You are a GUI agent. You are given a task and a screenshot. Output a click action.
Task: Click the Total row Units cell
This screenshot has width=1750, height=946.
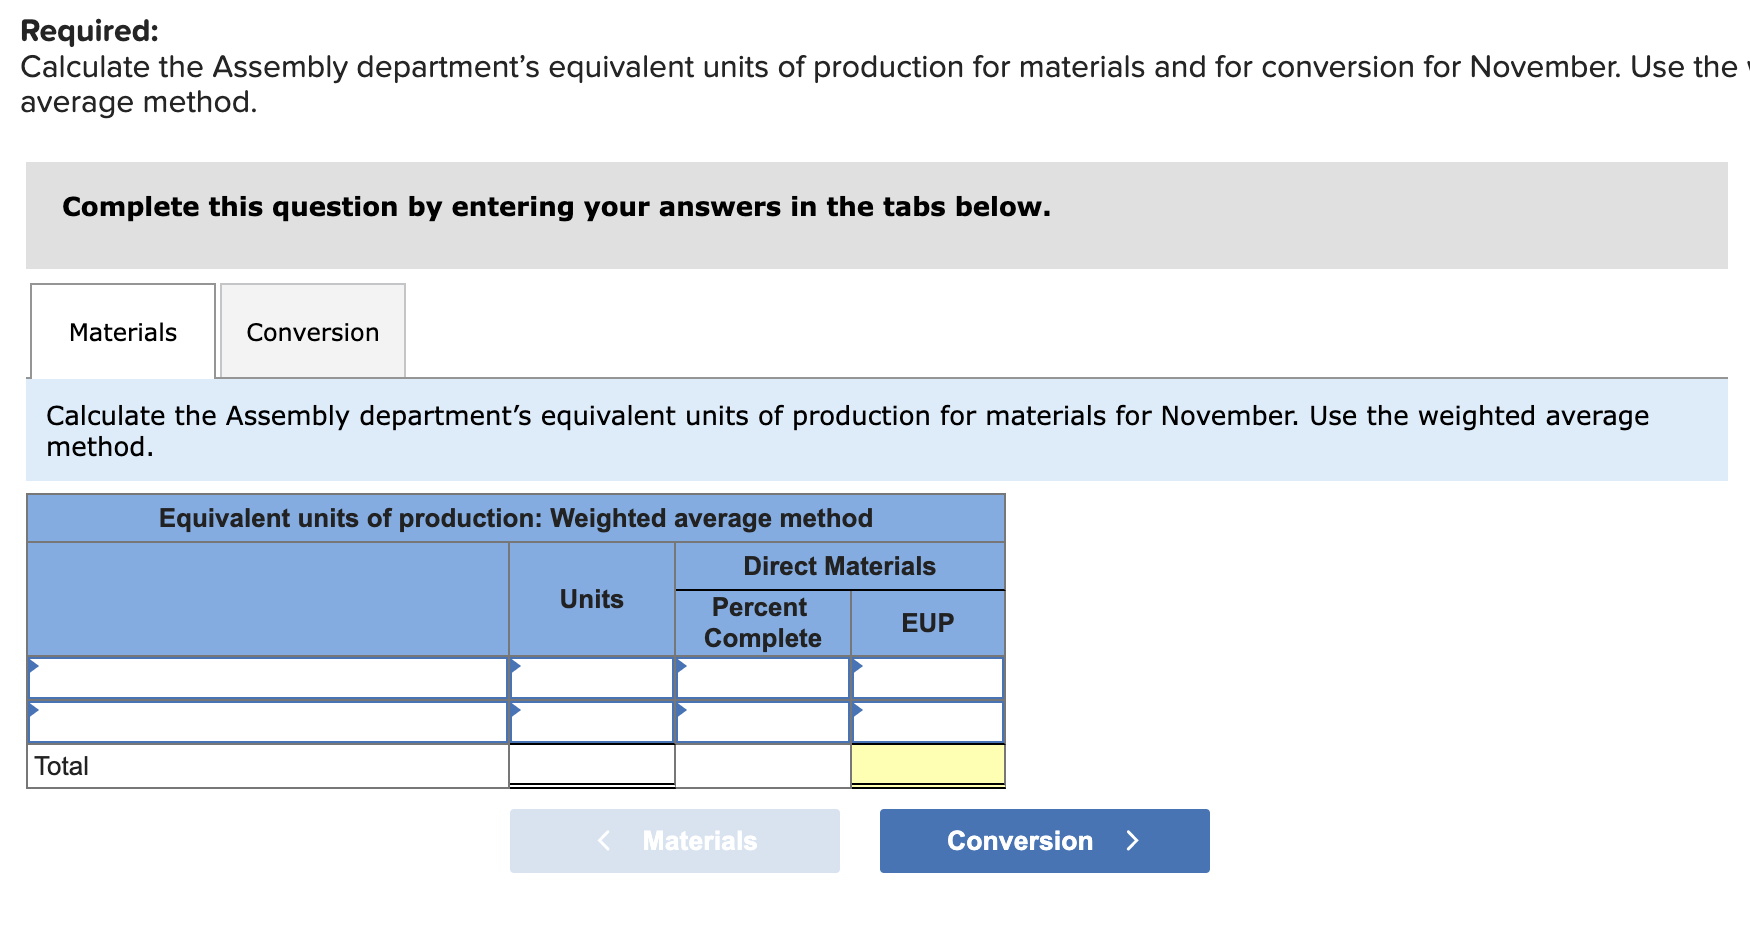pos(591,765)
